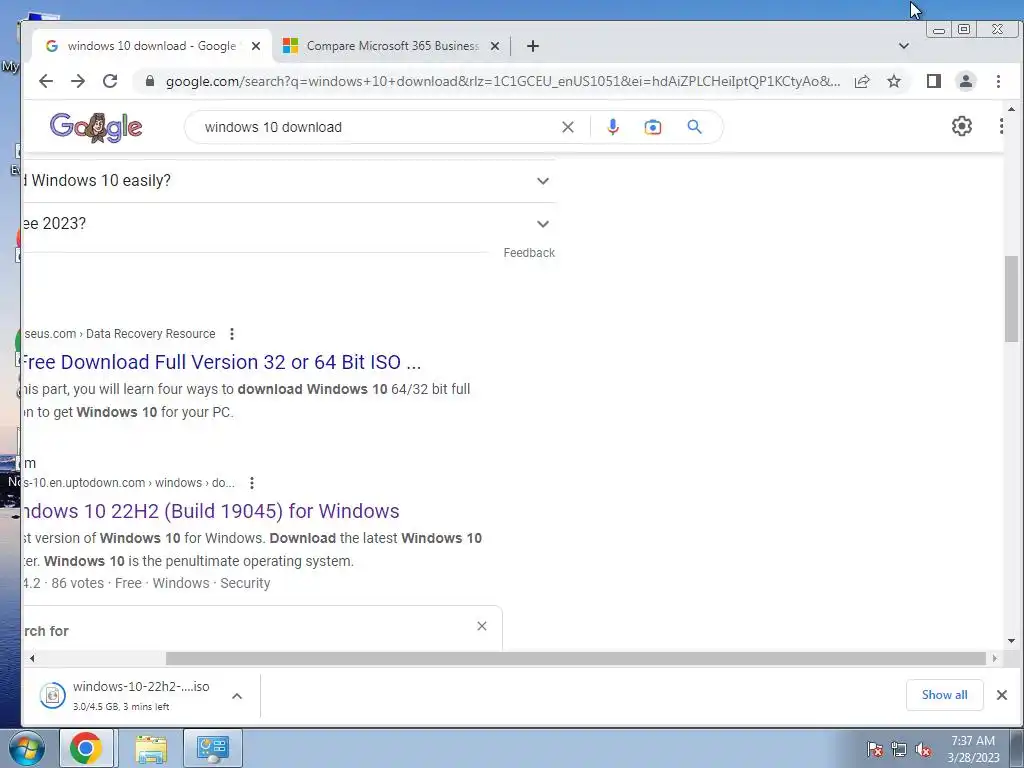The width and height of the screenshot is (1024, 768).
Task: Click the muted volume tray icon
Action: click(x=923, y=749)
